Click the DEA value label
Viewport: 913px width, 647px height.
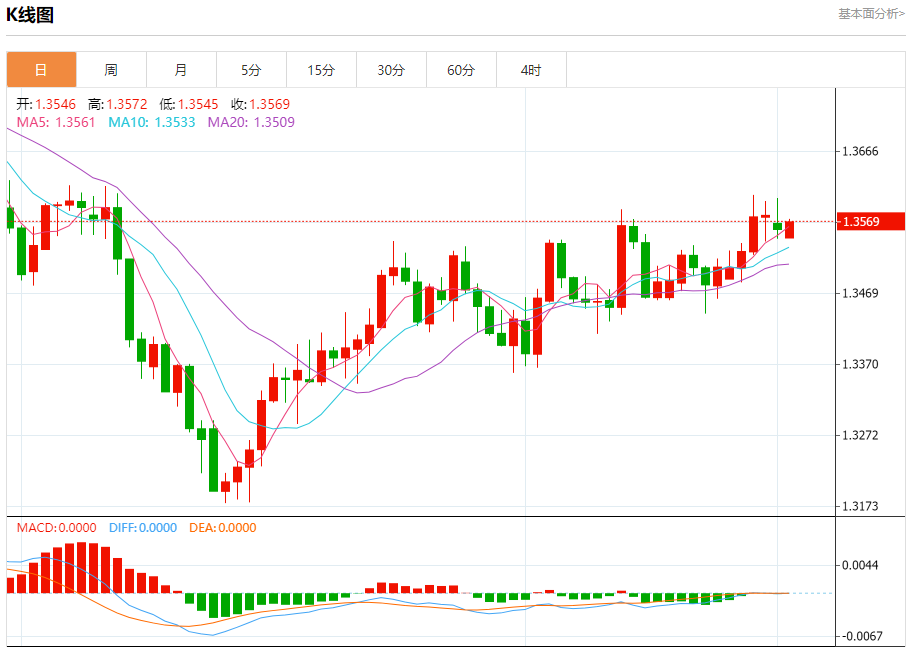[220, 528]
